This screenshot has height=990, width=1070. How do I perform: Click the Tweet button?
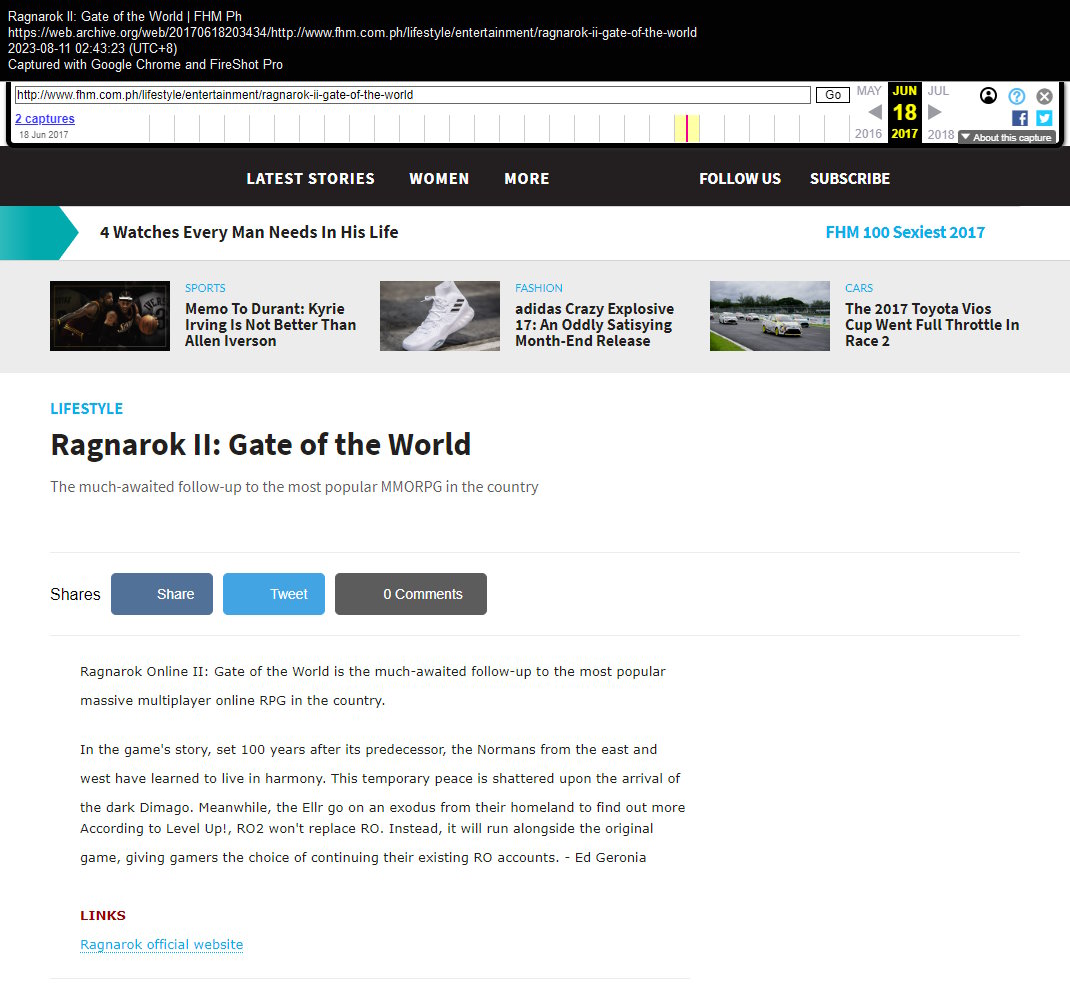pyautogui.click(x=274, y=594)
